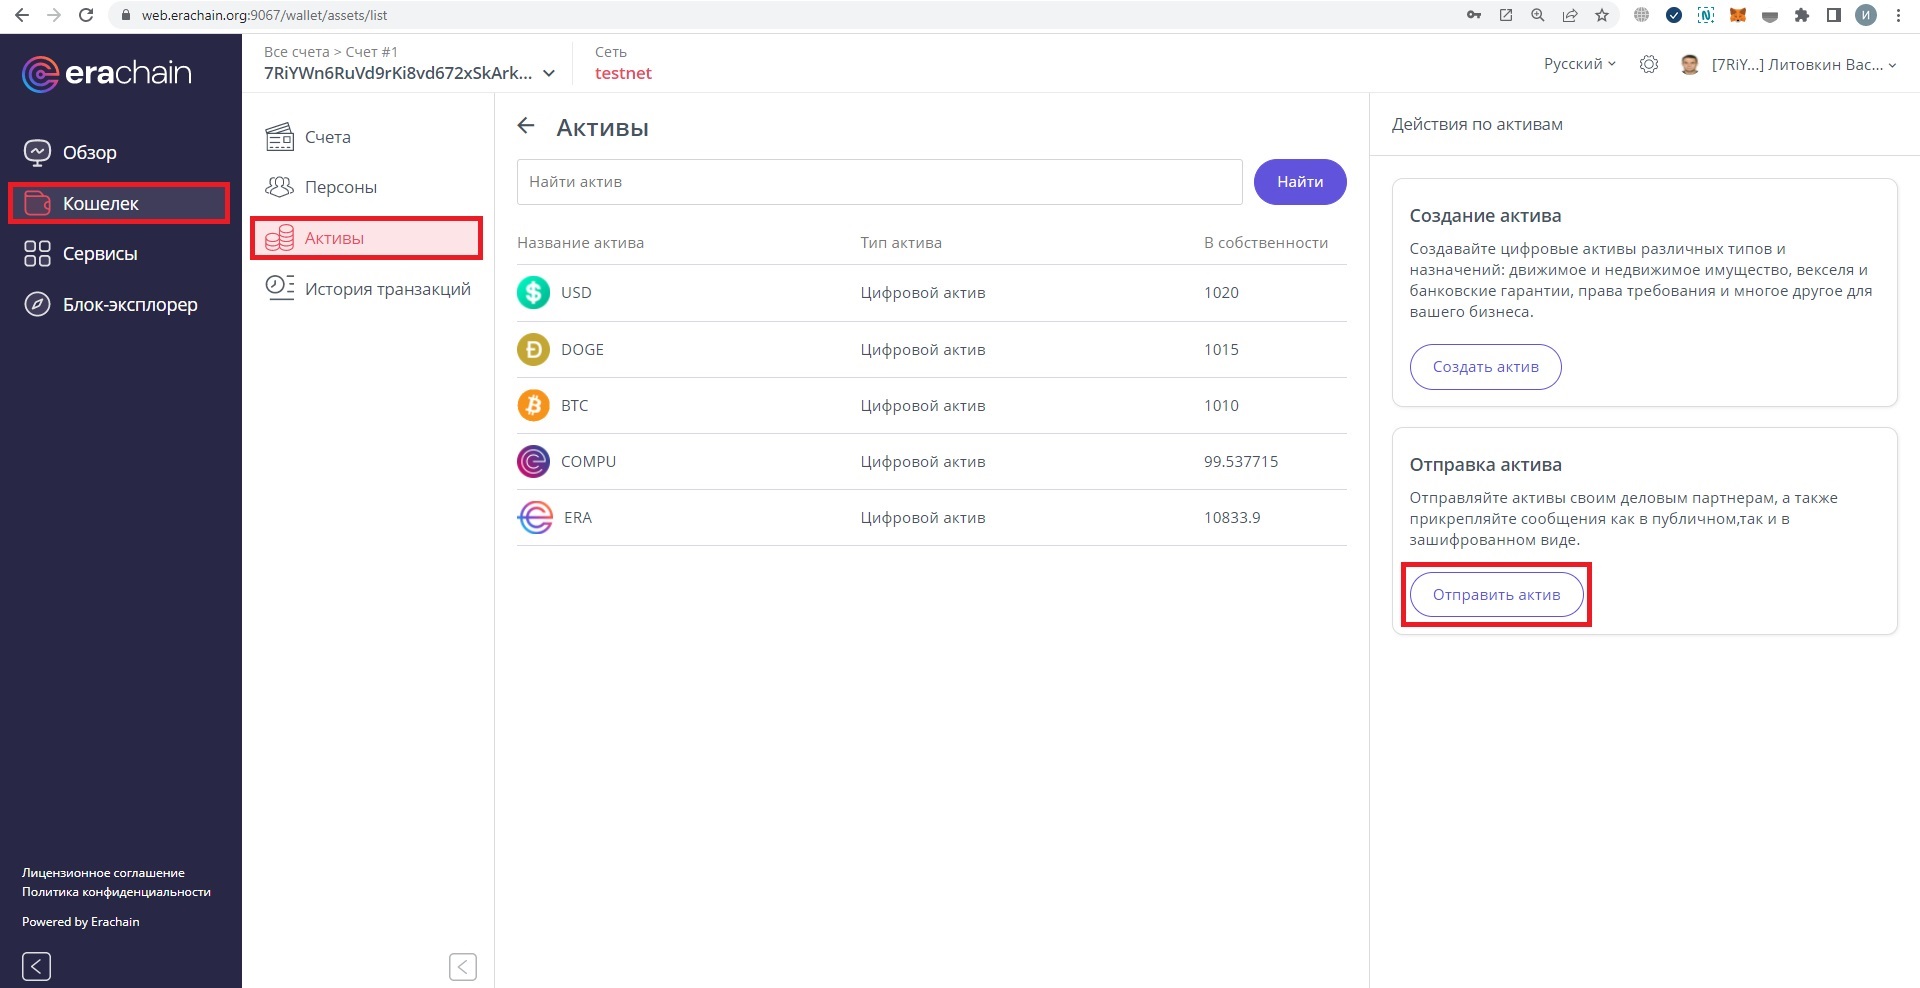Screen dimensions: 1920x988
Task: Click the COMPU asset icon
Action: click(x=533, y=461)
